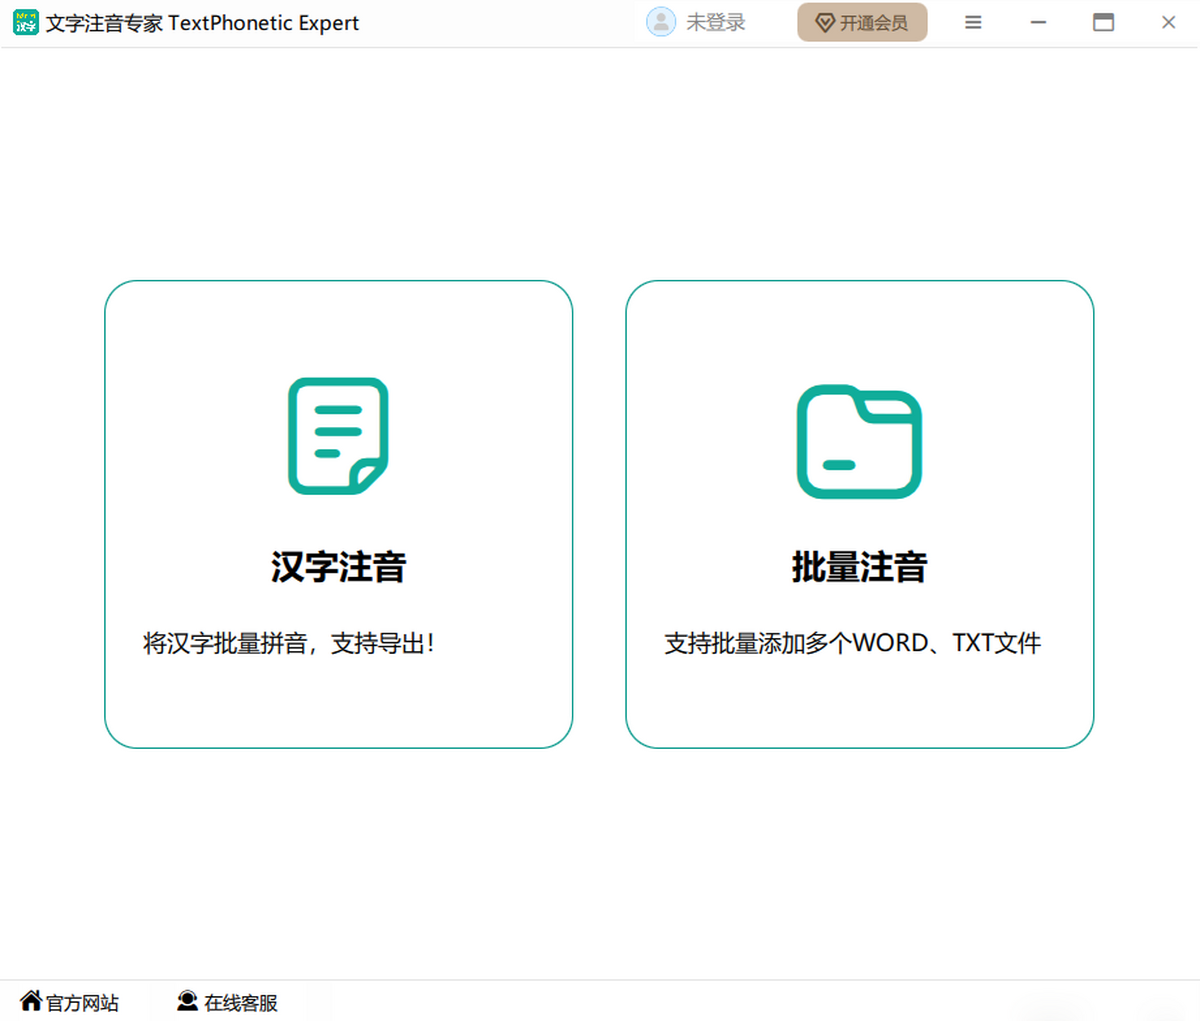
Task: Click the 未登录 login text
Action: tap(715, 22)
